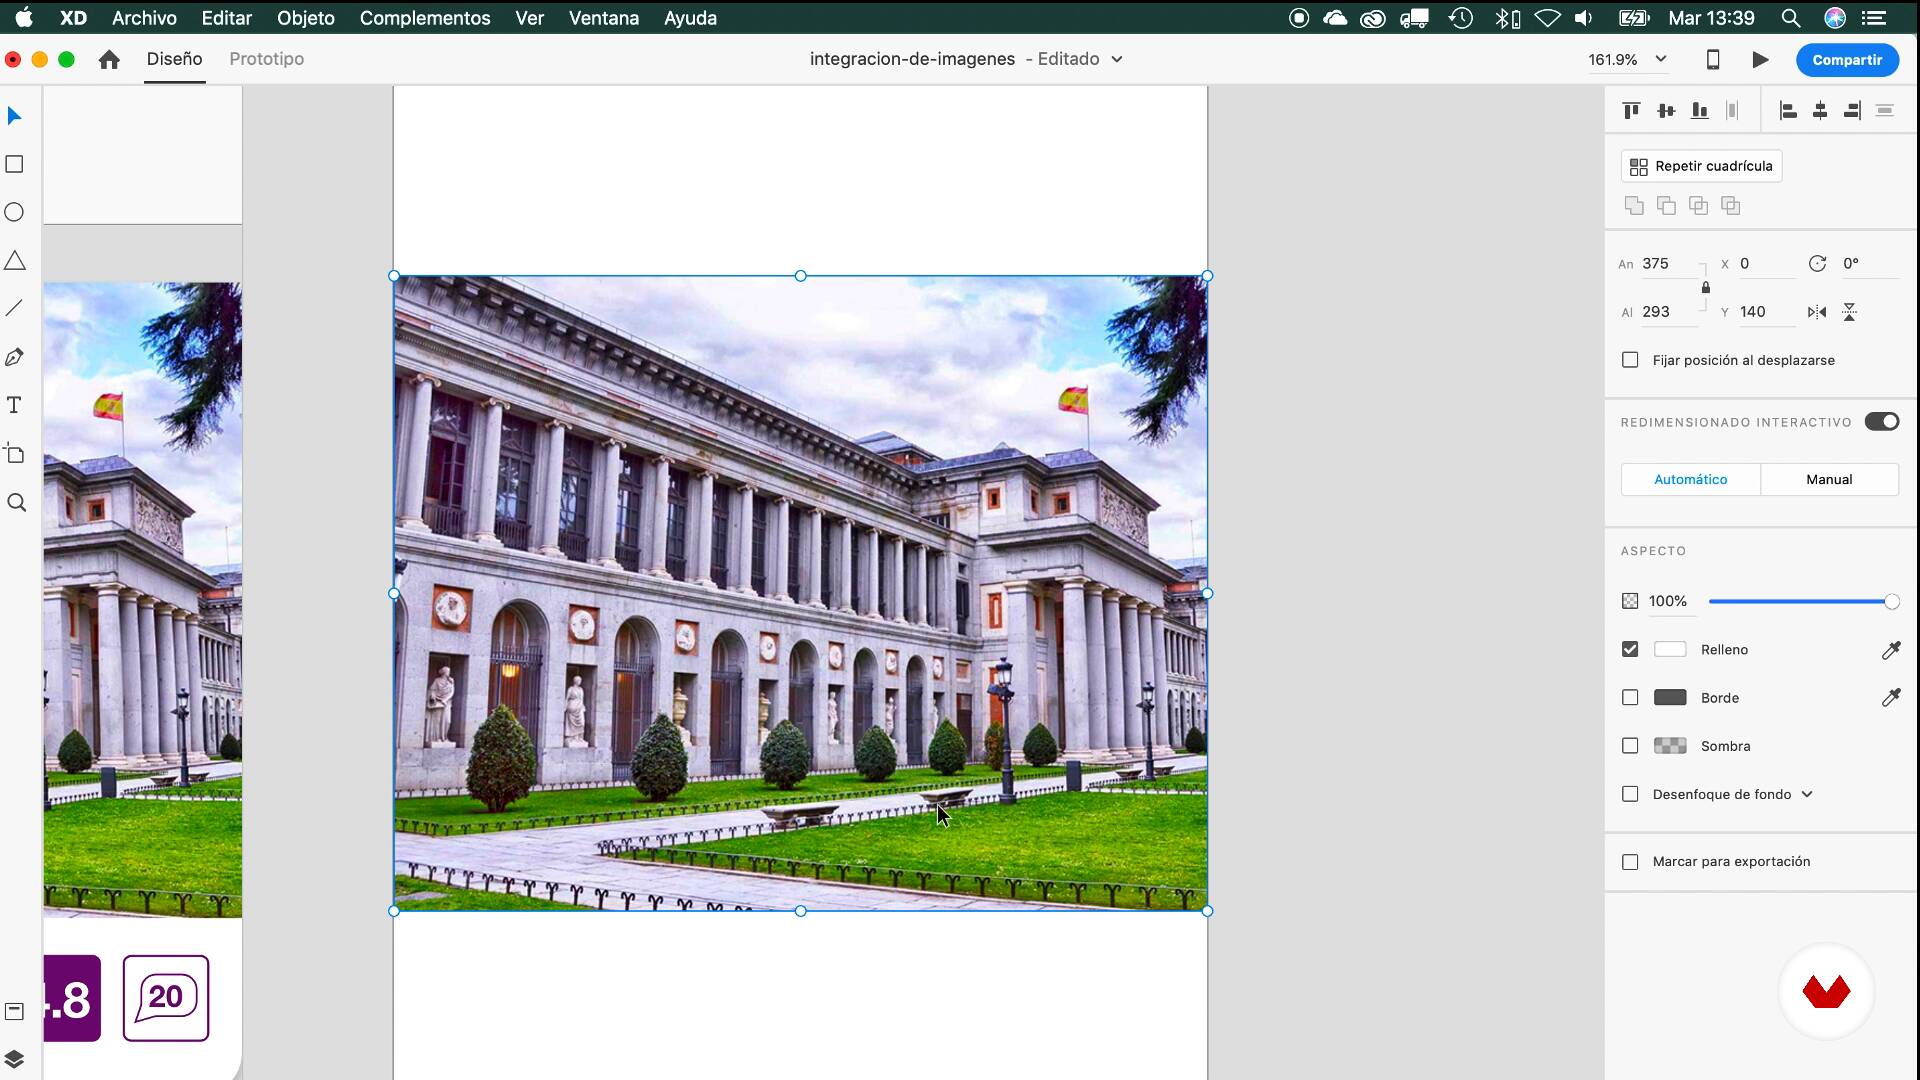
Task: Uncheck the Relleno fill checkbox
Action: pyautogui.click(x=1630, y=650)
